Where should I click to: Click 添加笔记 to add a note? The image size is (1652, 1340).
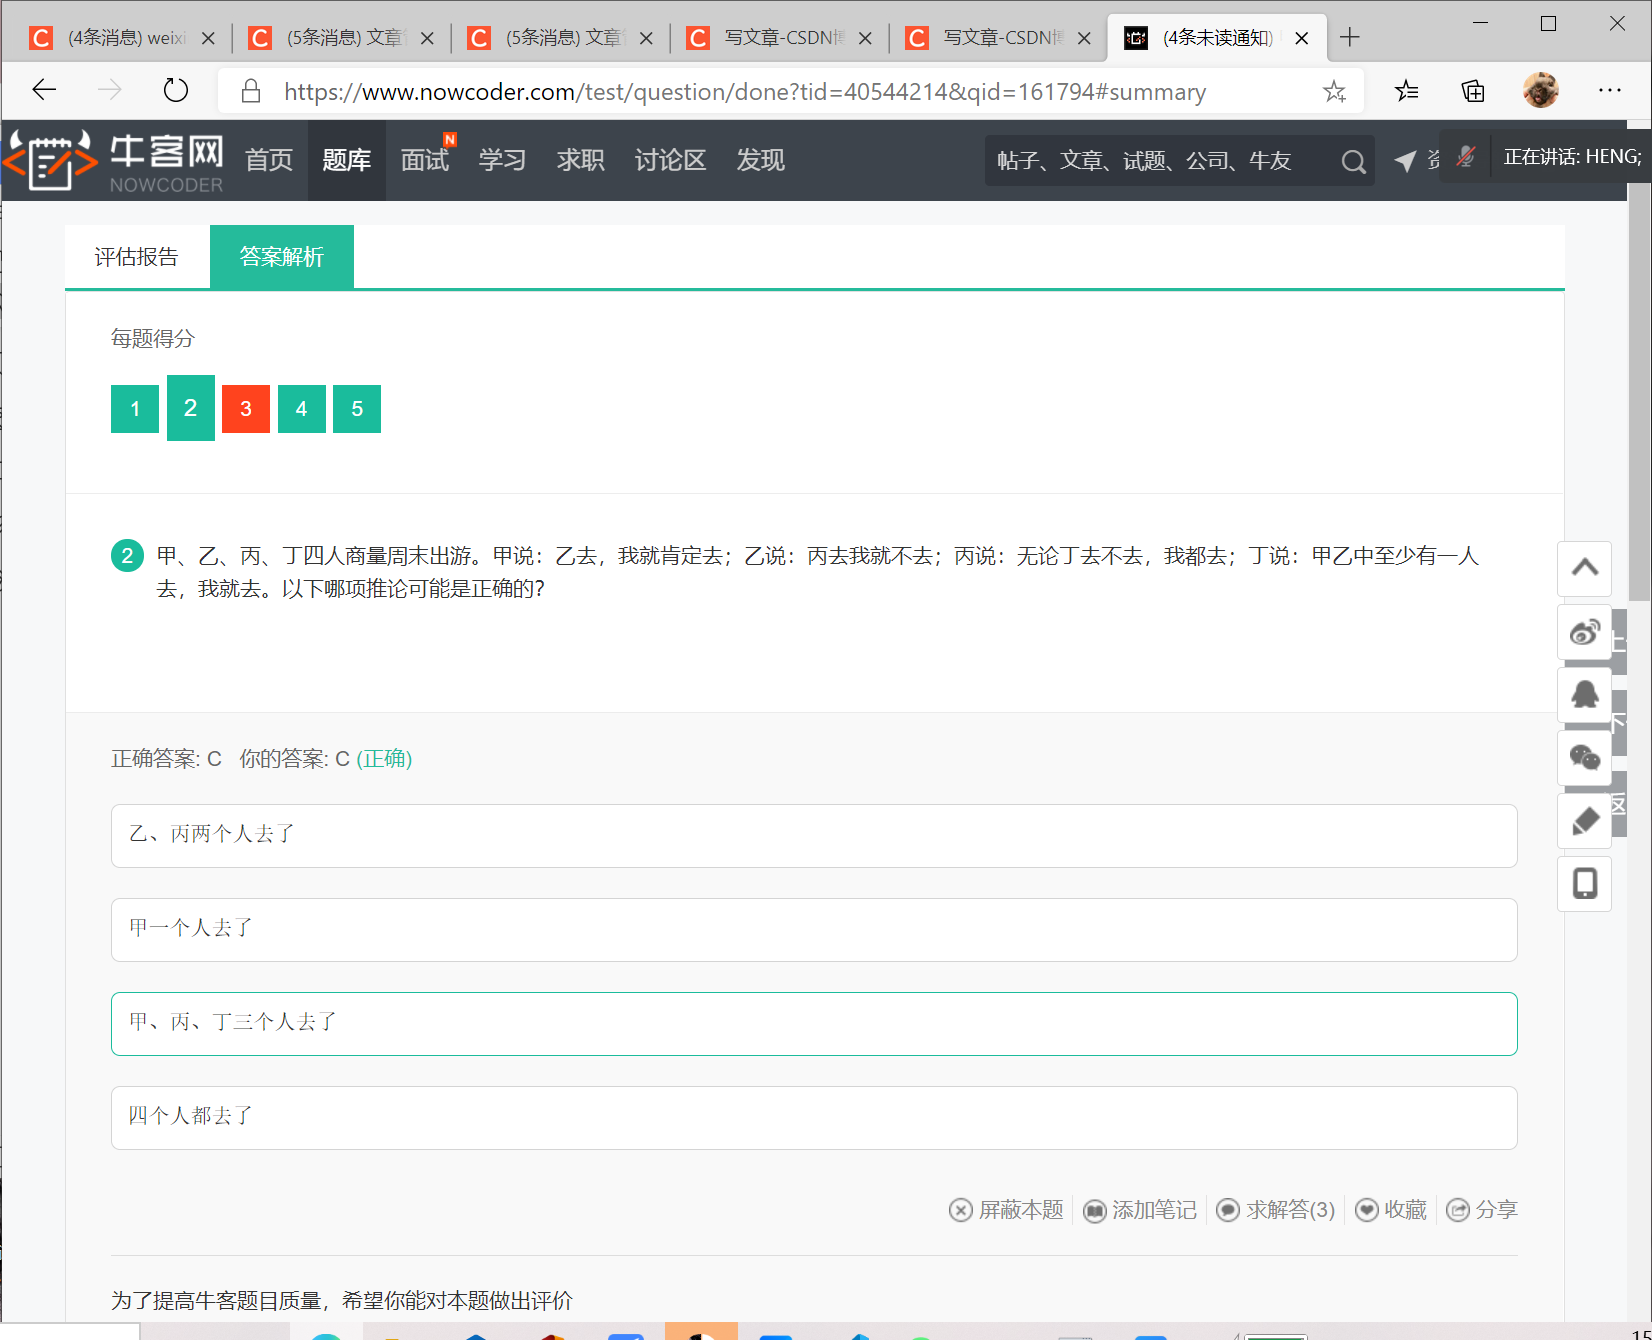1140,1210
